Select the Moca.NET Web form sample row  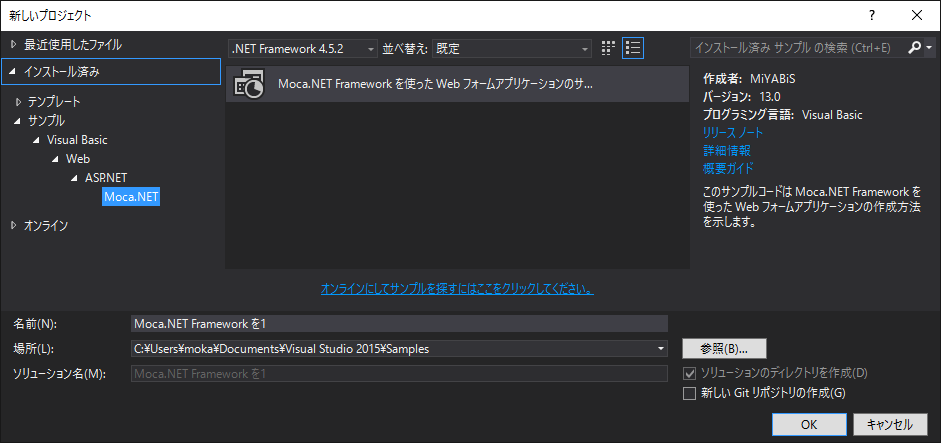(457, 85)
